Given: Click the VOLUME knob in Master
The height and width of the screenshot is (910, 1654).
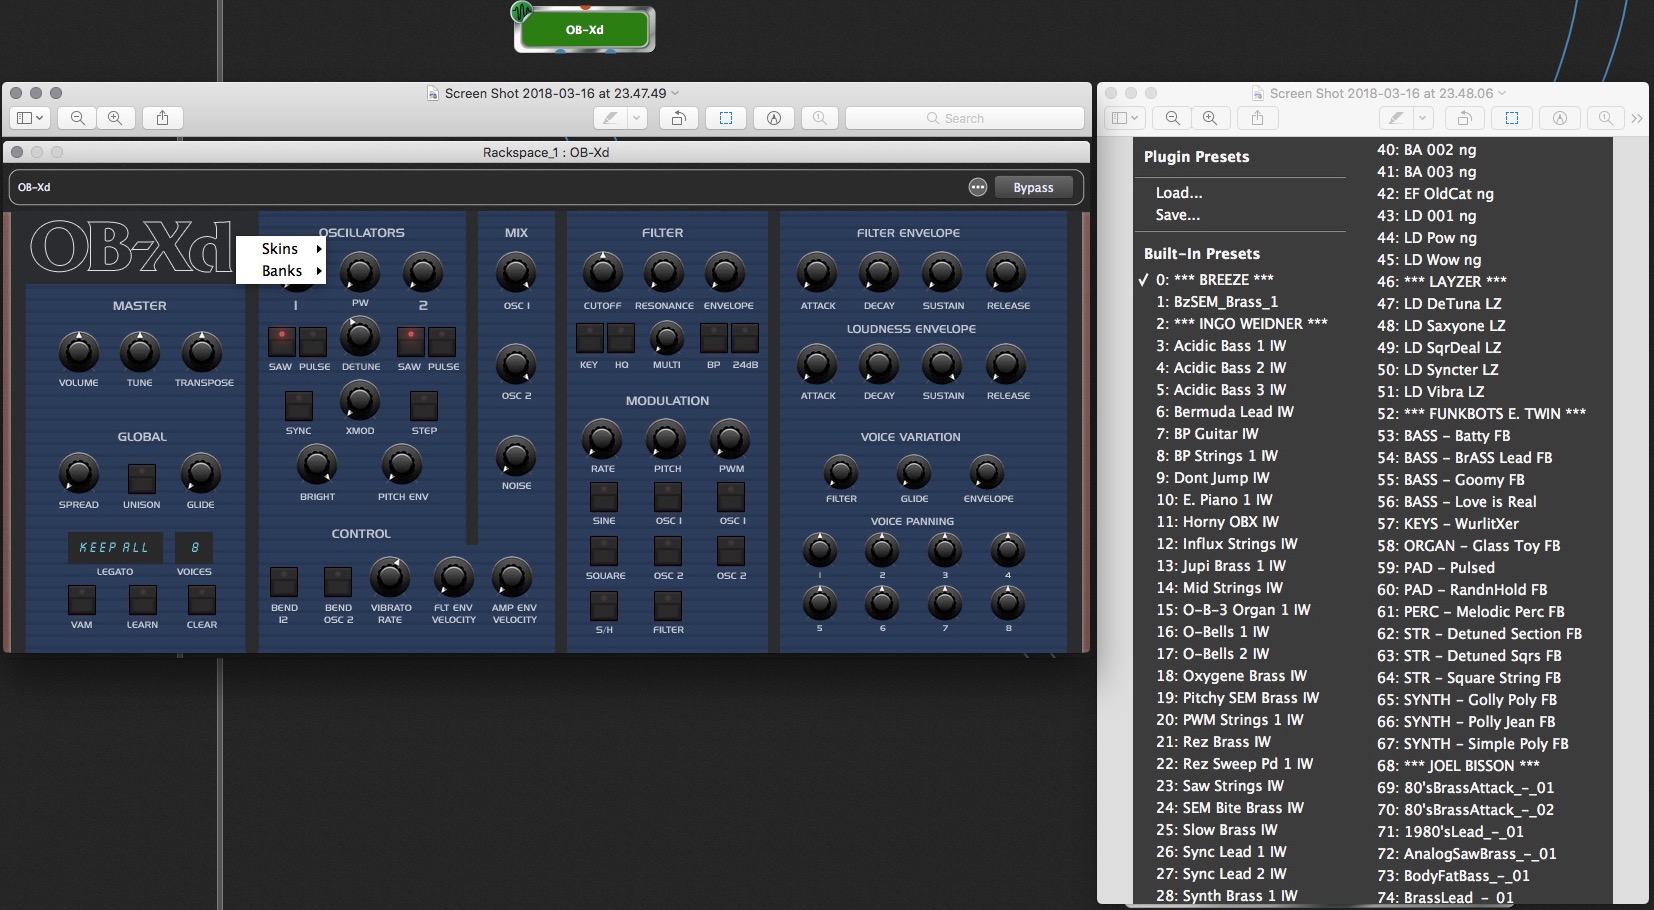Looking at the screenshot, I should click(78, 351).
